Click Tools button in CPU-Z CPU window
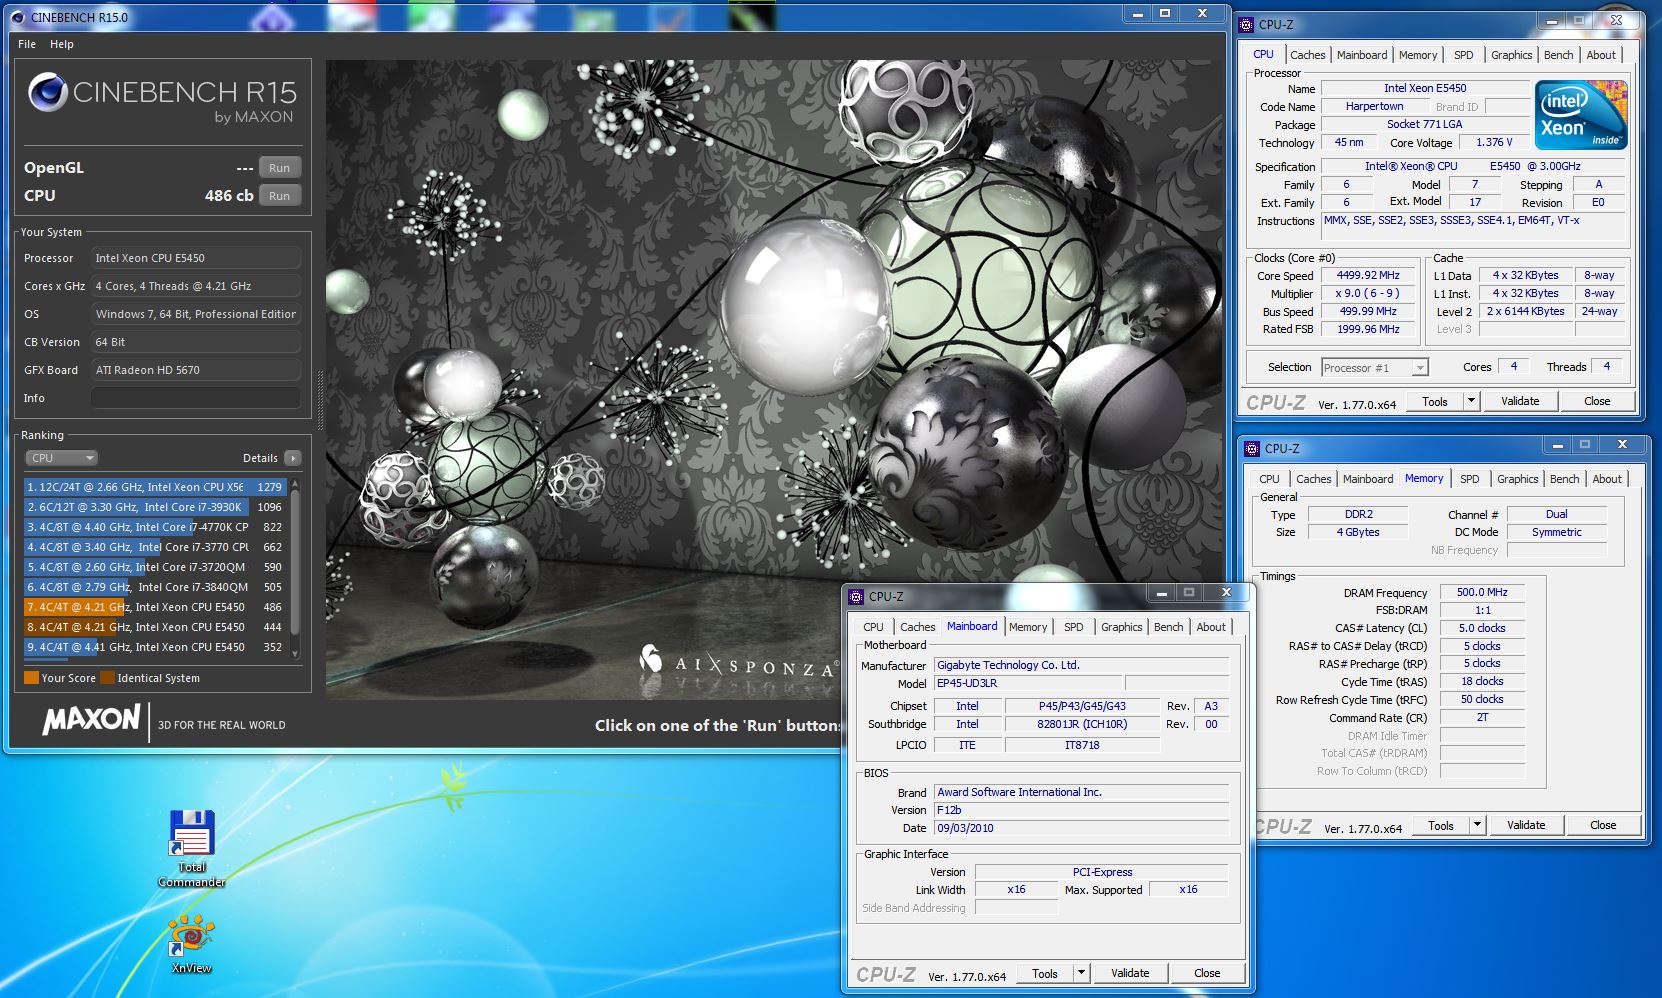 [1435, 401]
